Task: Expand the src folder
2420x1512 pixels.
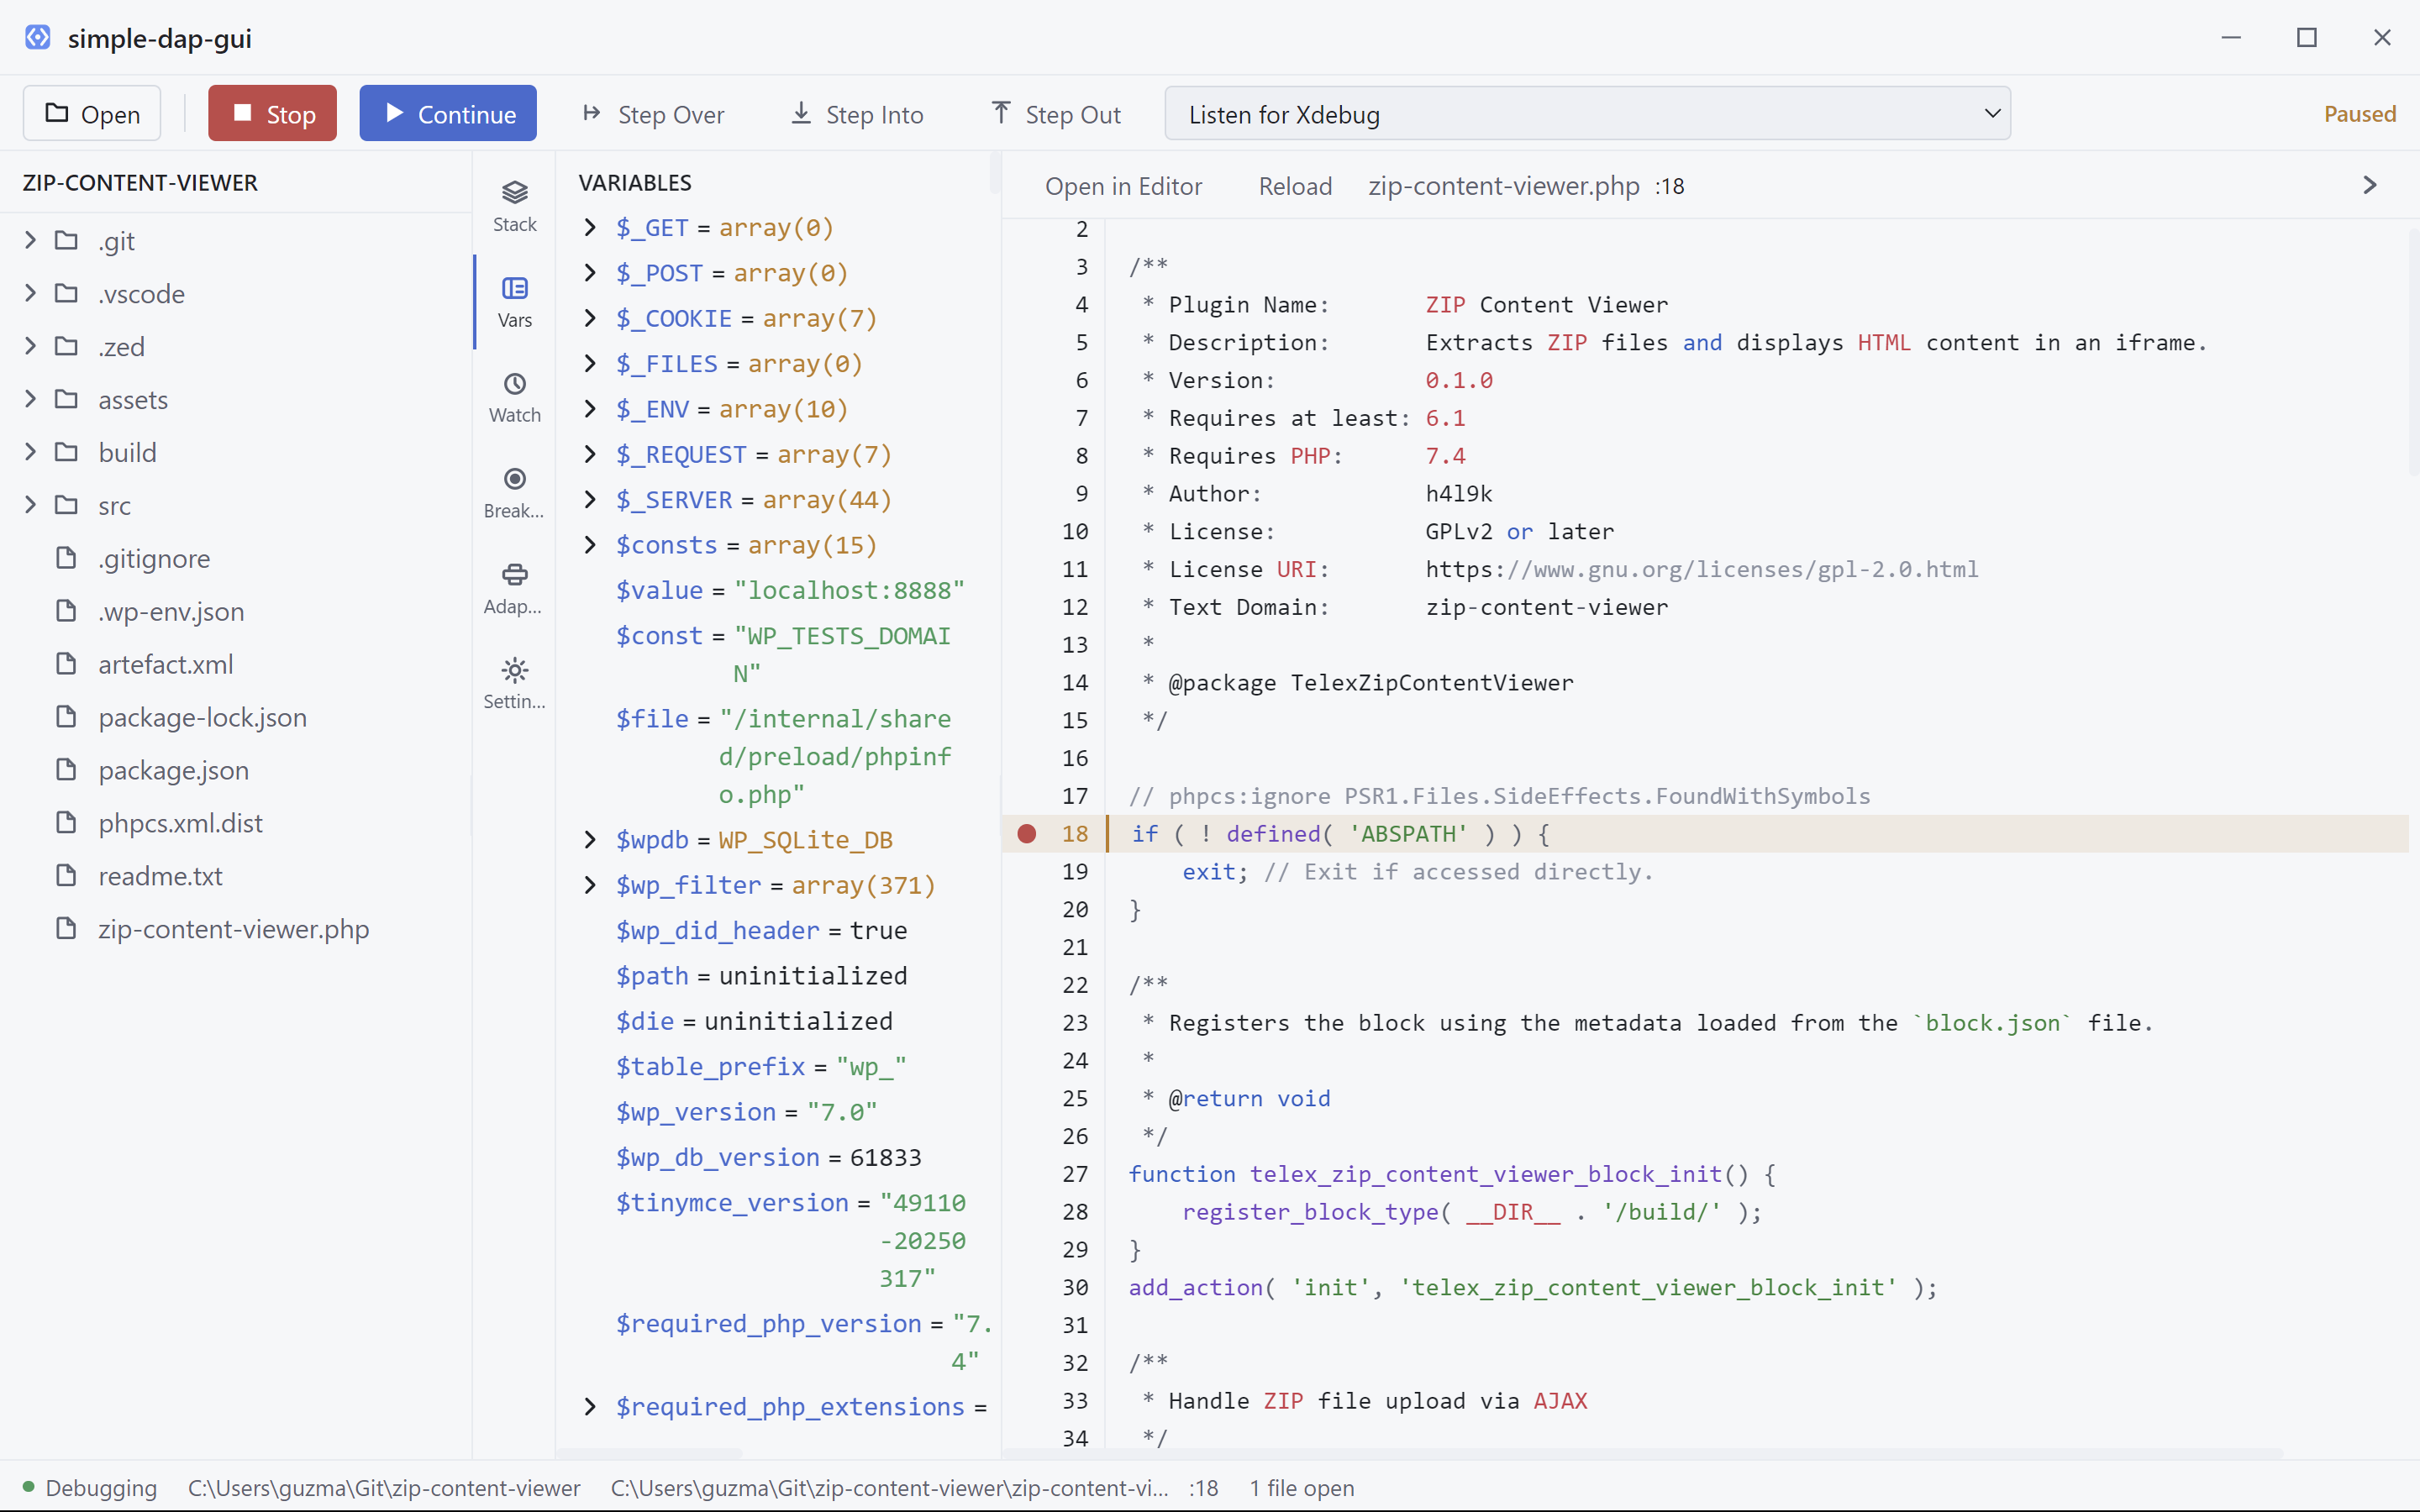Action: [30, 506]
